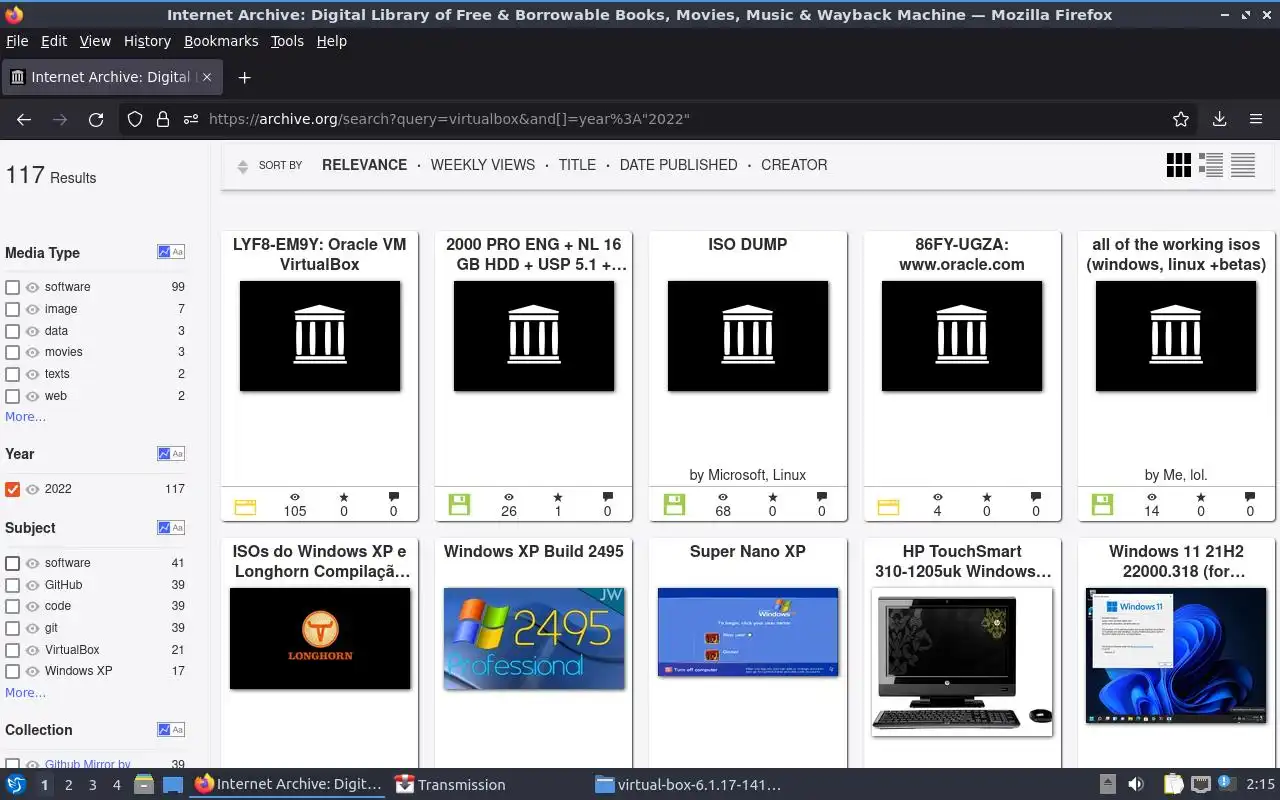Toggle sort direction arrows beside SORT BY

click(x=242, y=166)
